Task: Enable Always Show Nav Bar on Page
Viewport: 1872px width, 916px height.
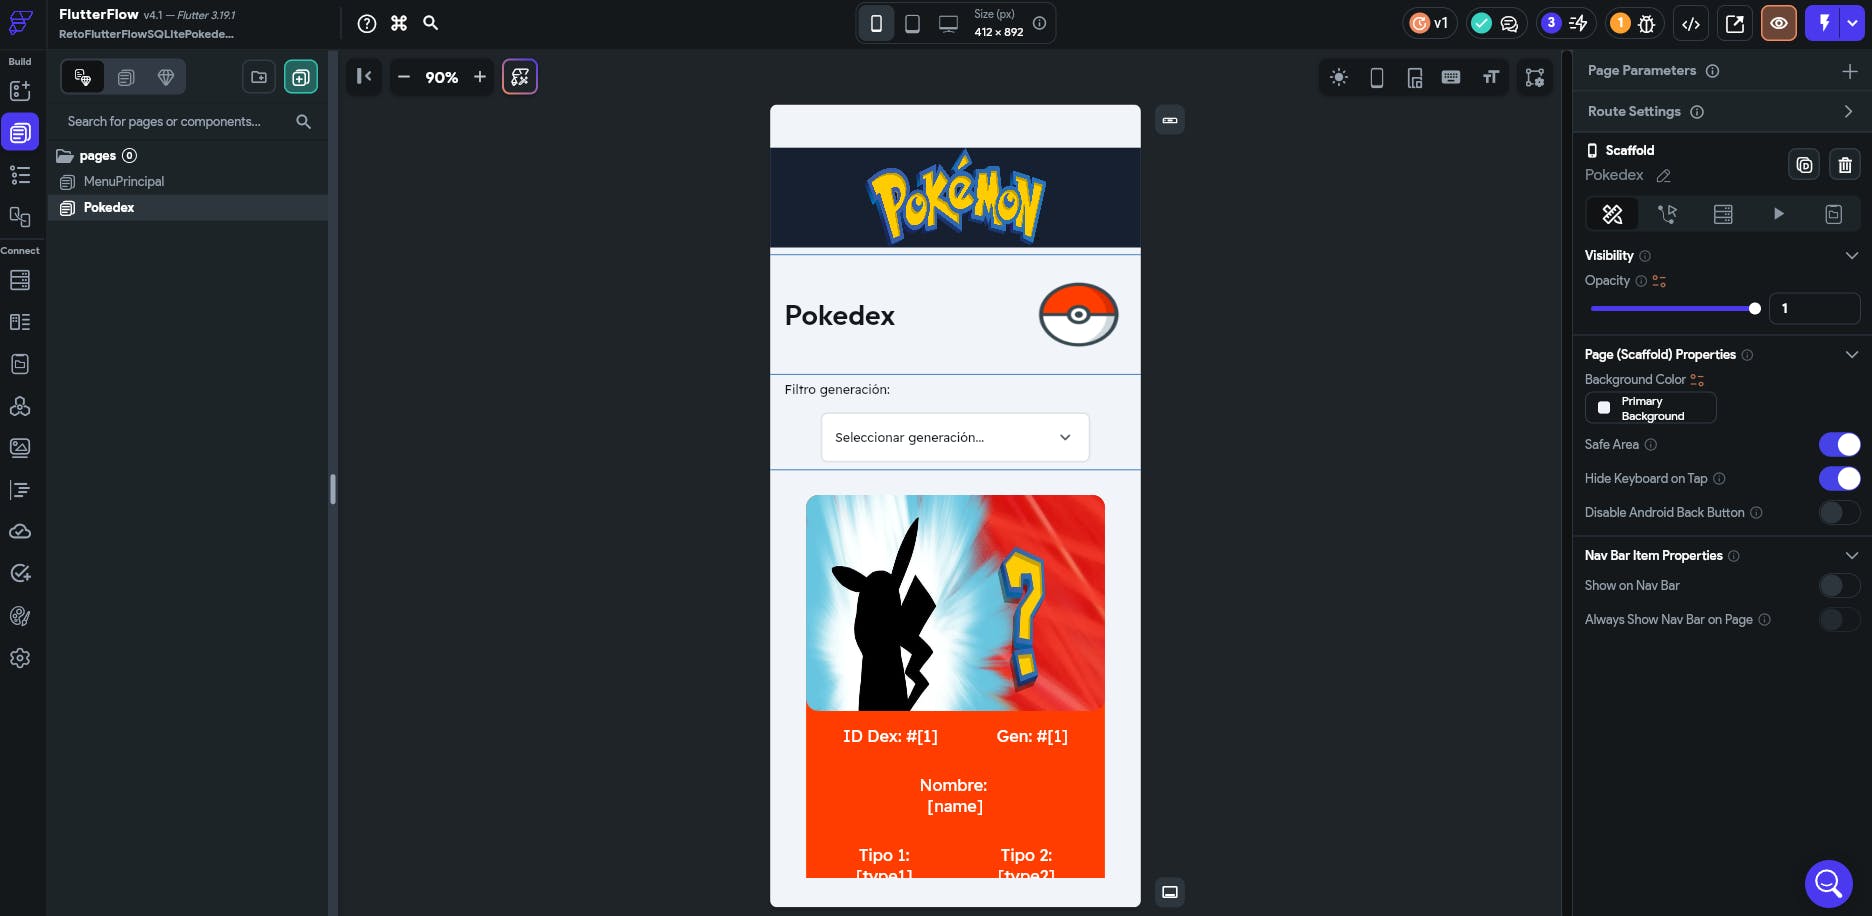Action: [x=1839, y=619]
